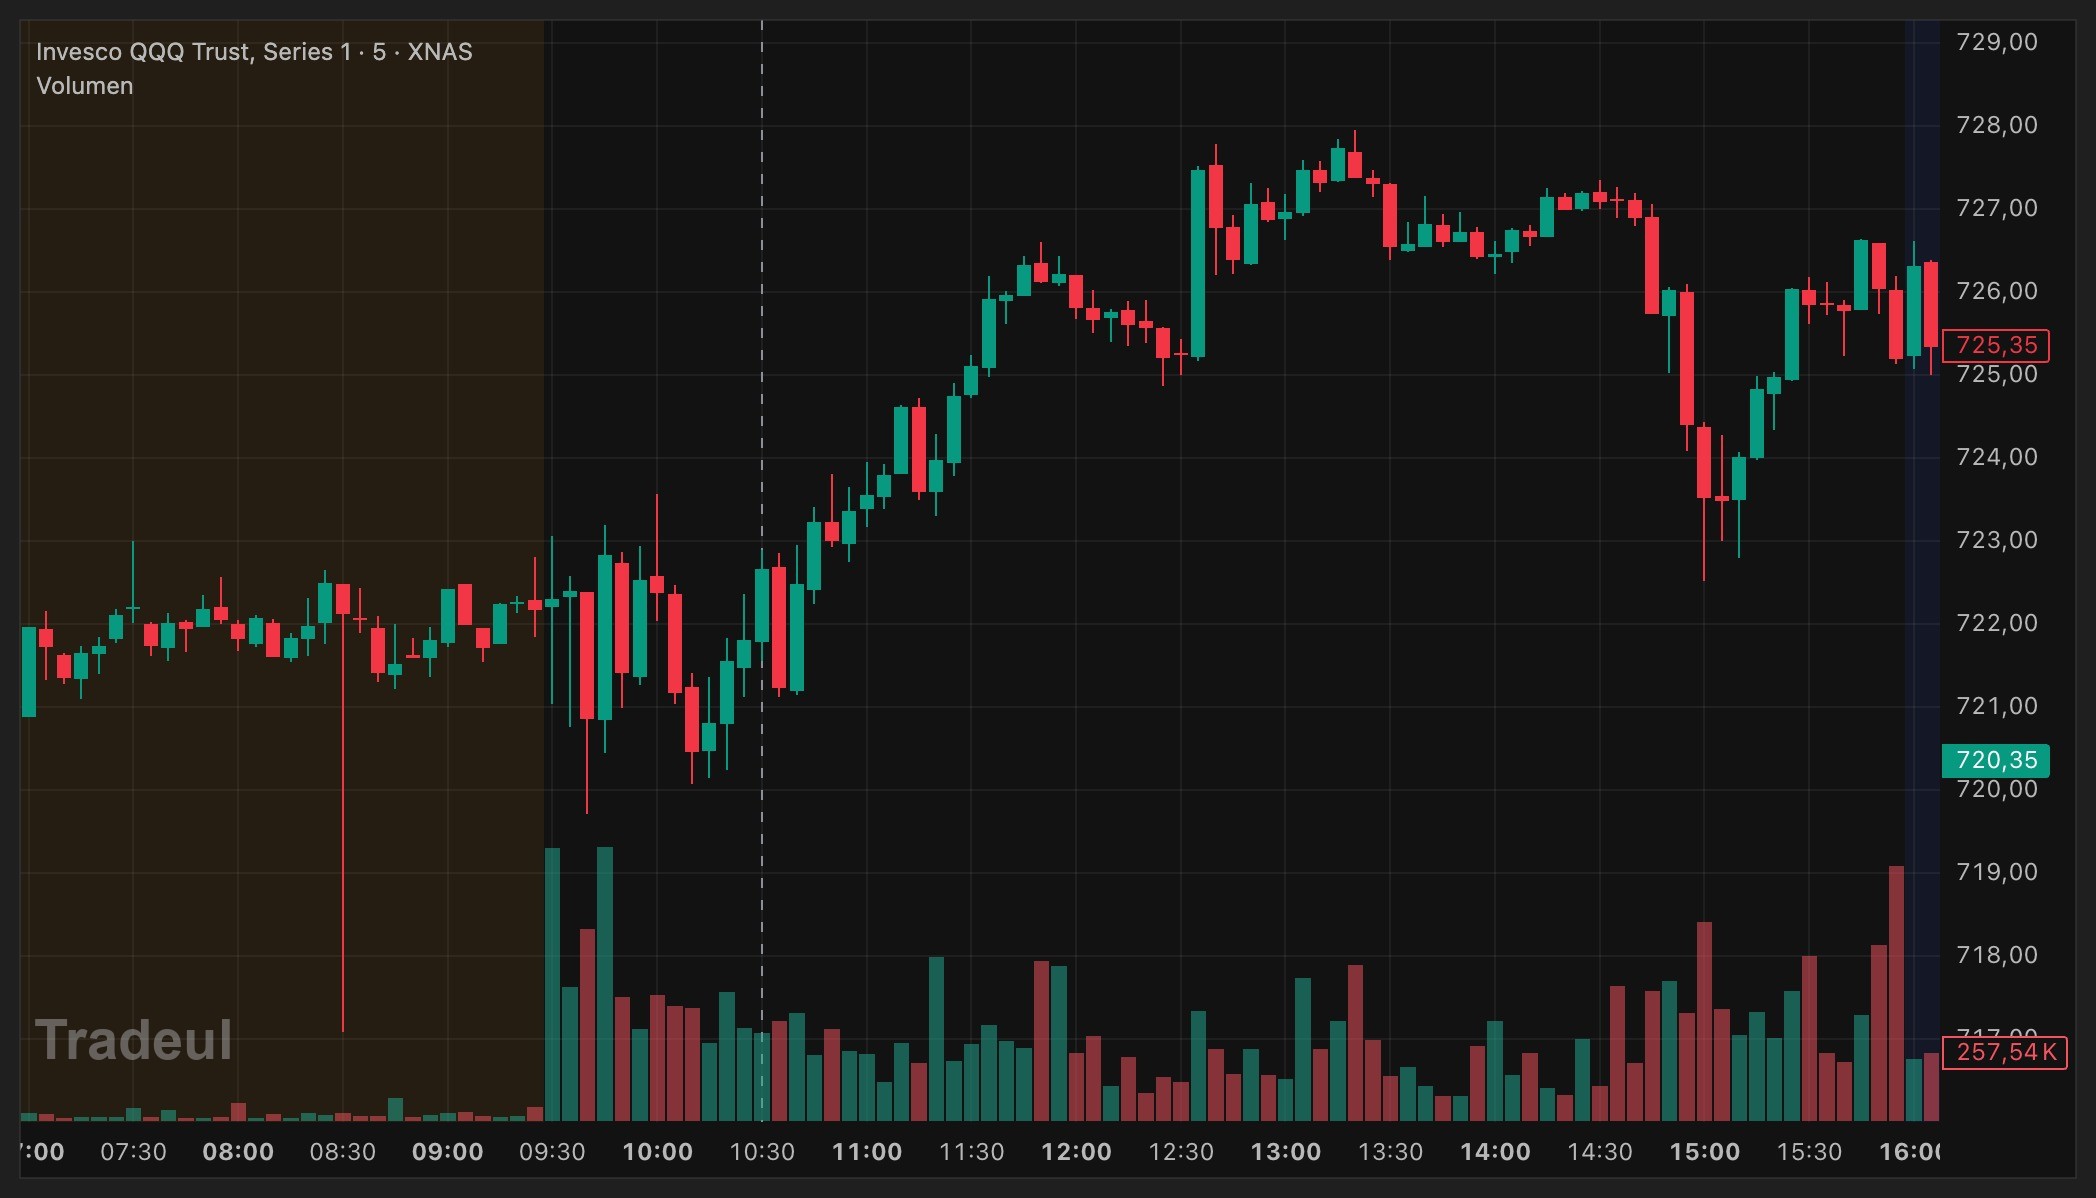Click the 15:30 time axis label

coord(1809,1152)
